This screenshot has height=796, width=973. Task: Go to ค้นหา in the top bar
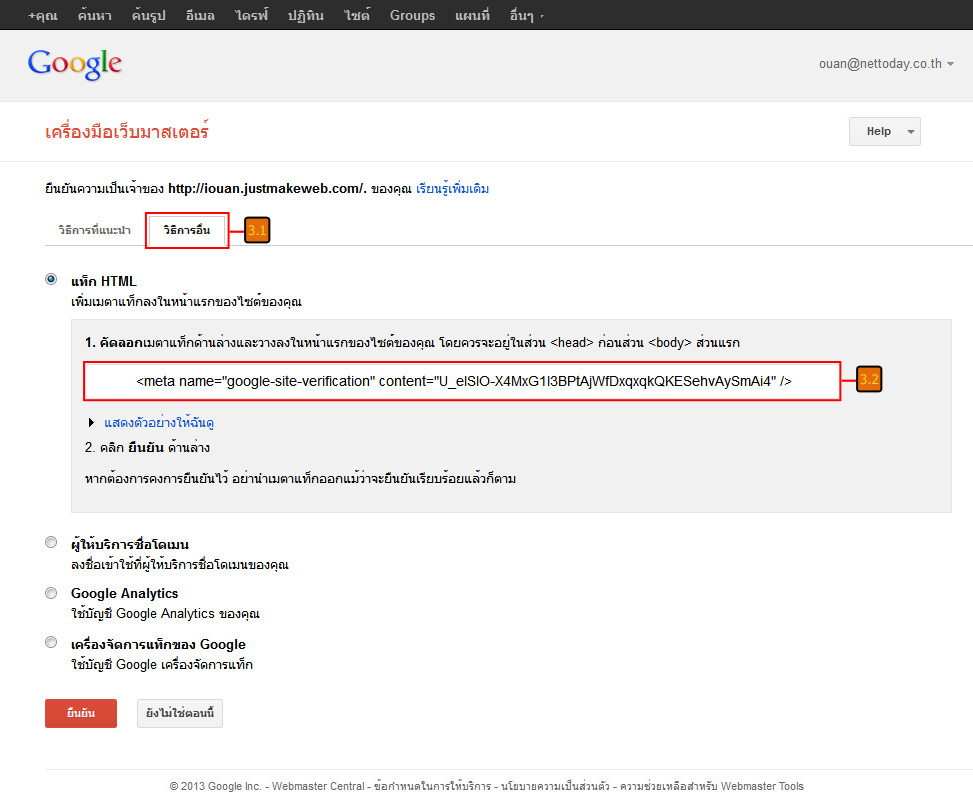pyautogui.click(x=95, y=16)
